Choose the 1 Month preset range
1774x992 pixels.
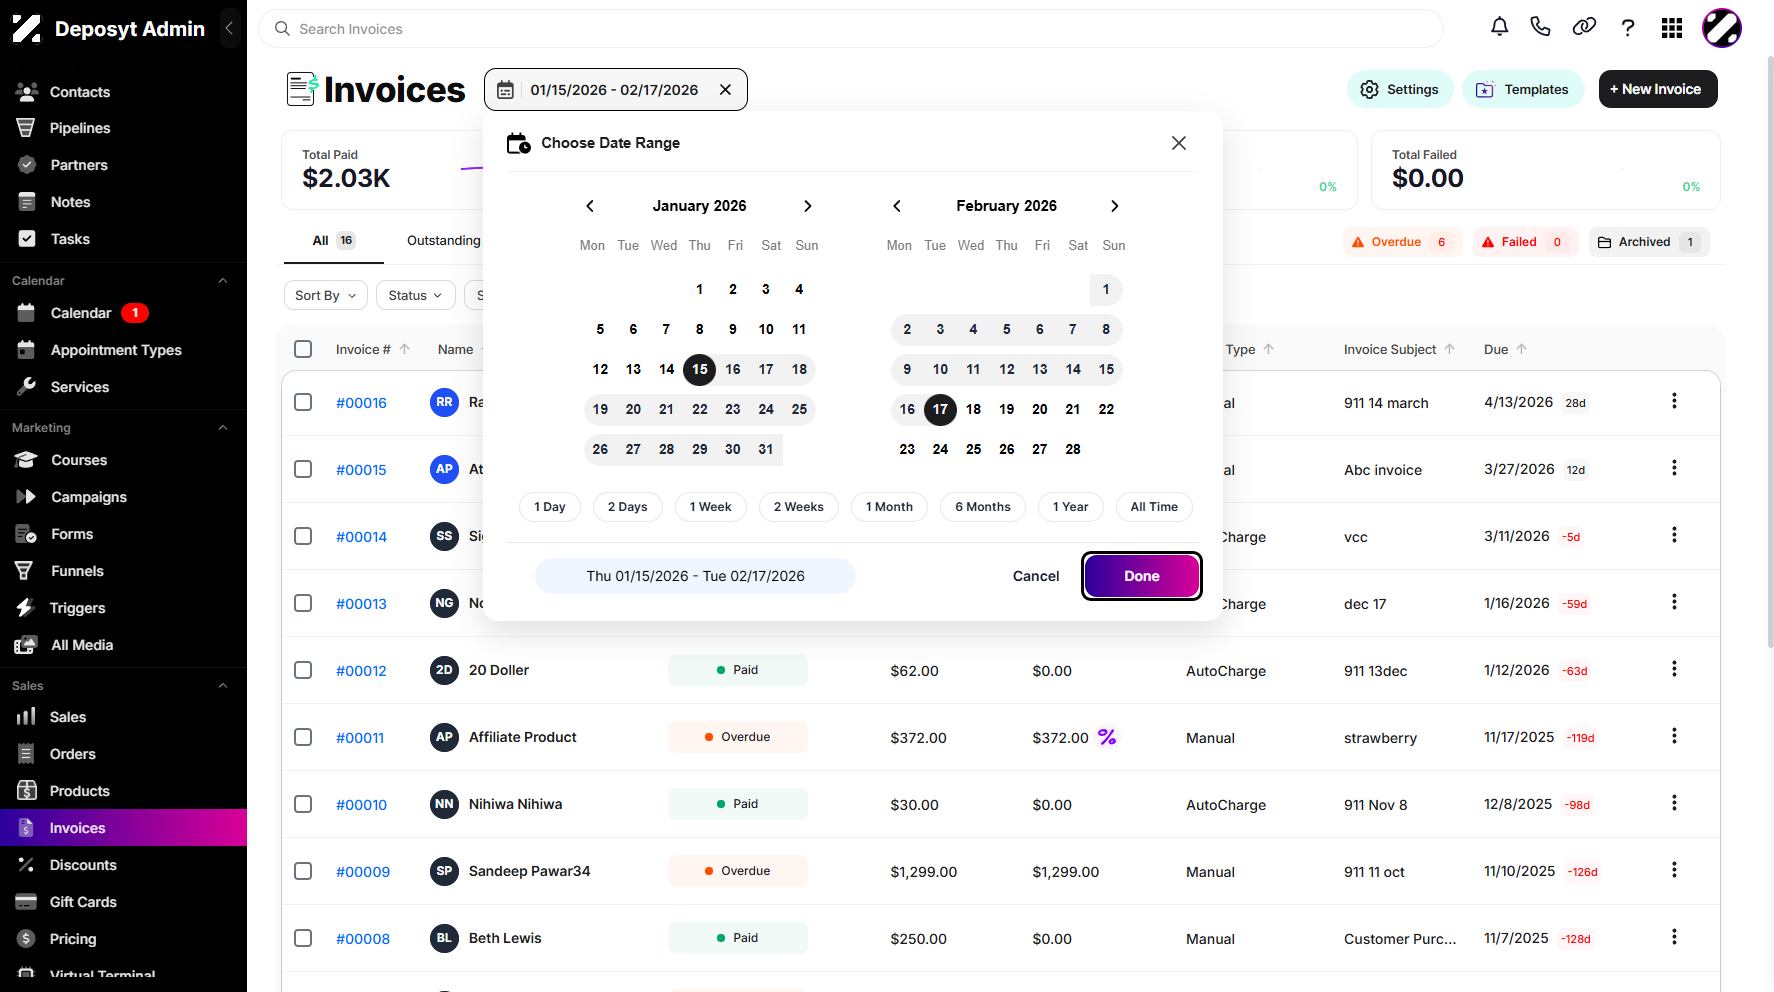tap(889, 507)
